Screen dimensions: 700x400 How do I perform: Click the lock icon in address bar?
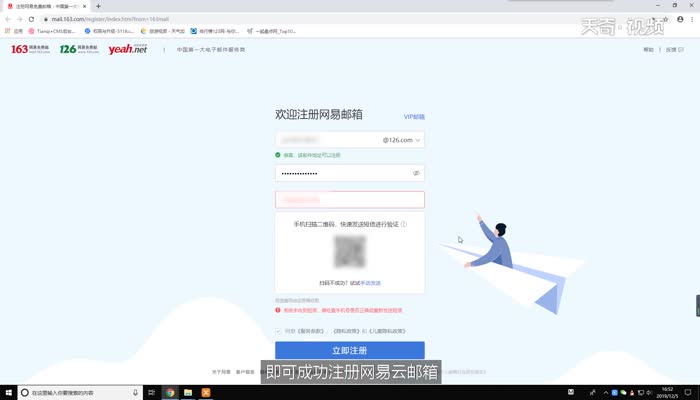[x=46, y=19]
